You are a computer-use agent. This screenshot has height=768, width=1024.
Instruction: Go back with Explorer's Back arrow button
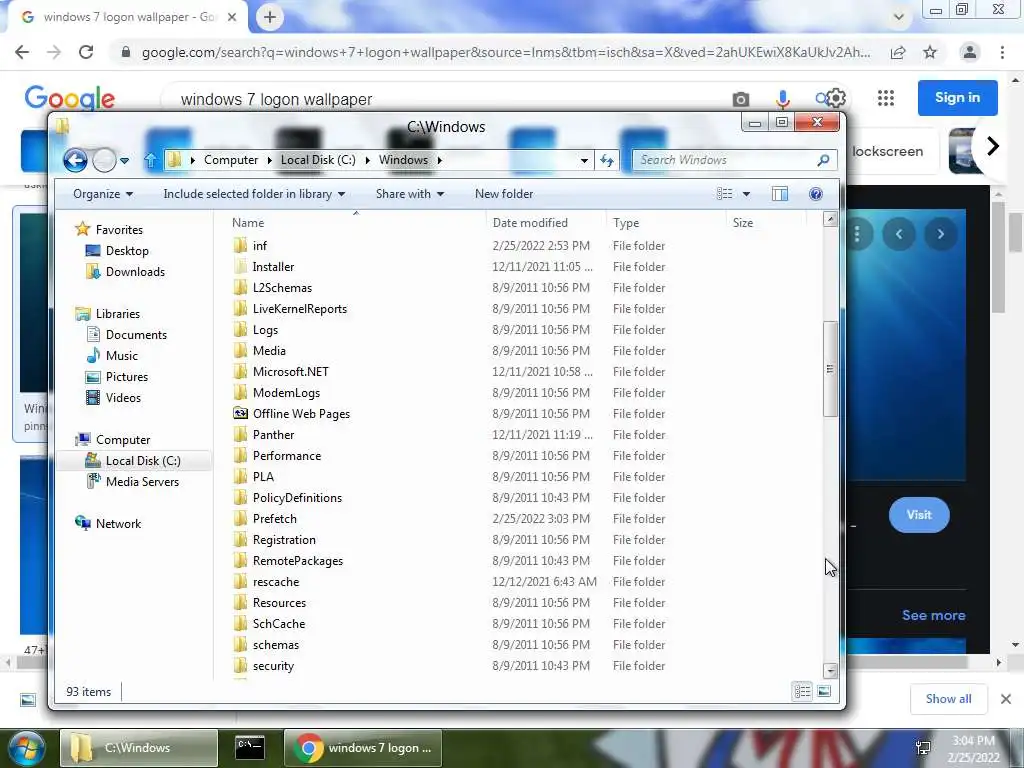75,160
